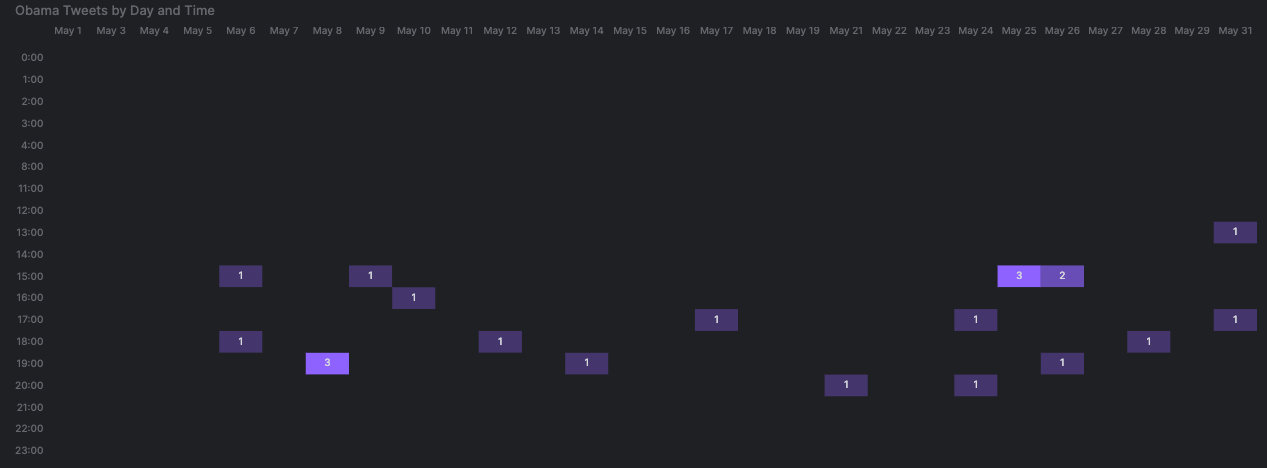Click the May 7 column label
This screenshot has width=1267, height=468.
(284, 31)
